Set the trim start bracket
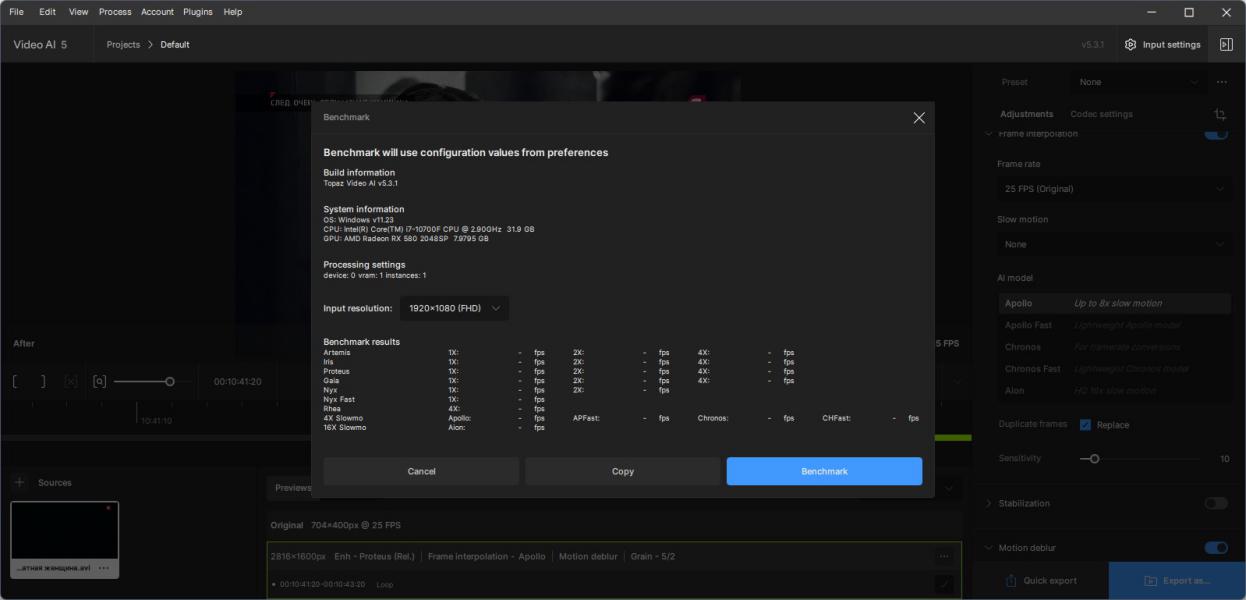 [x=16, y=381]
